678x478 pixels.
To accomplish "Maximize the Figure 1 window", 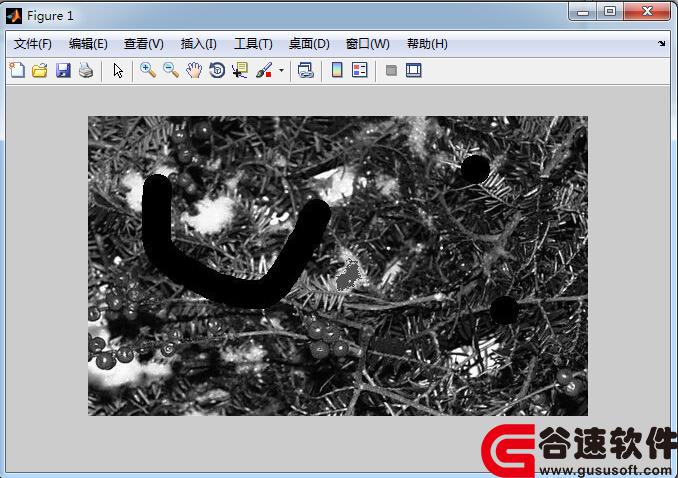I will (610, 12).
